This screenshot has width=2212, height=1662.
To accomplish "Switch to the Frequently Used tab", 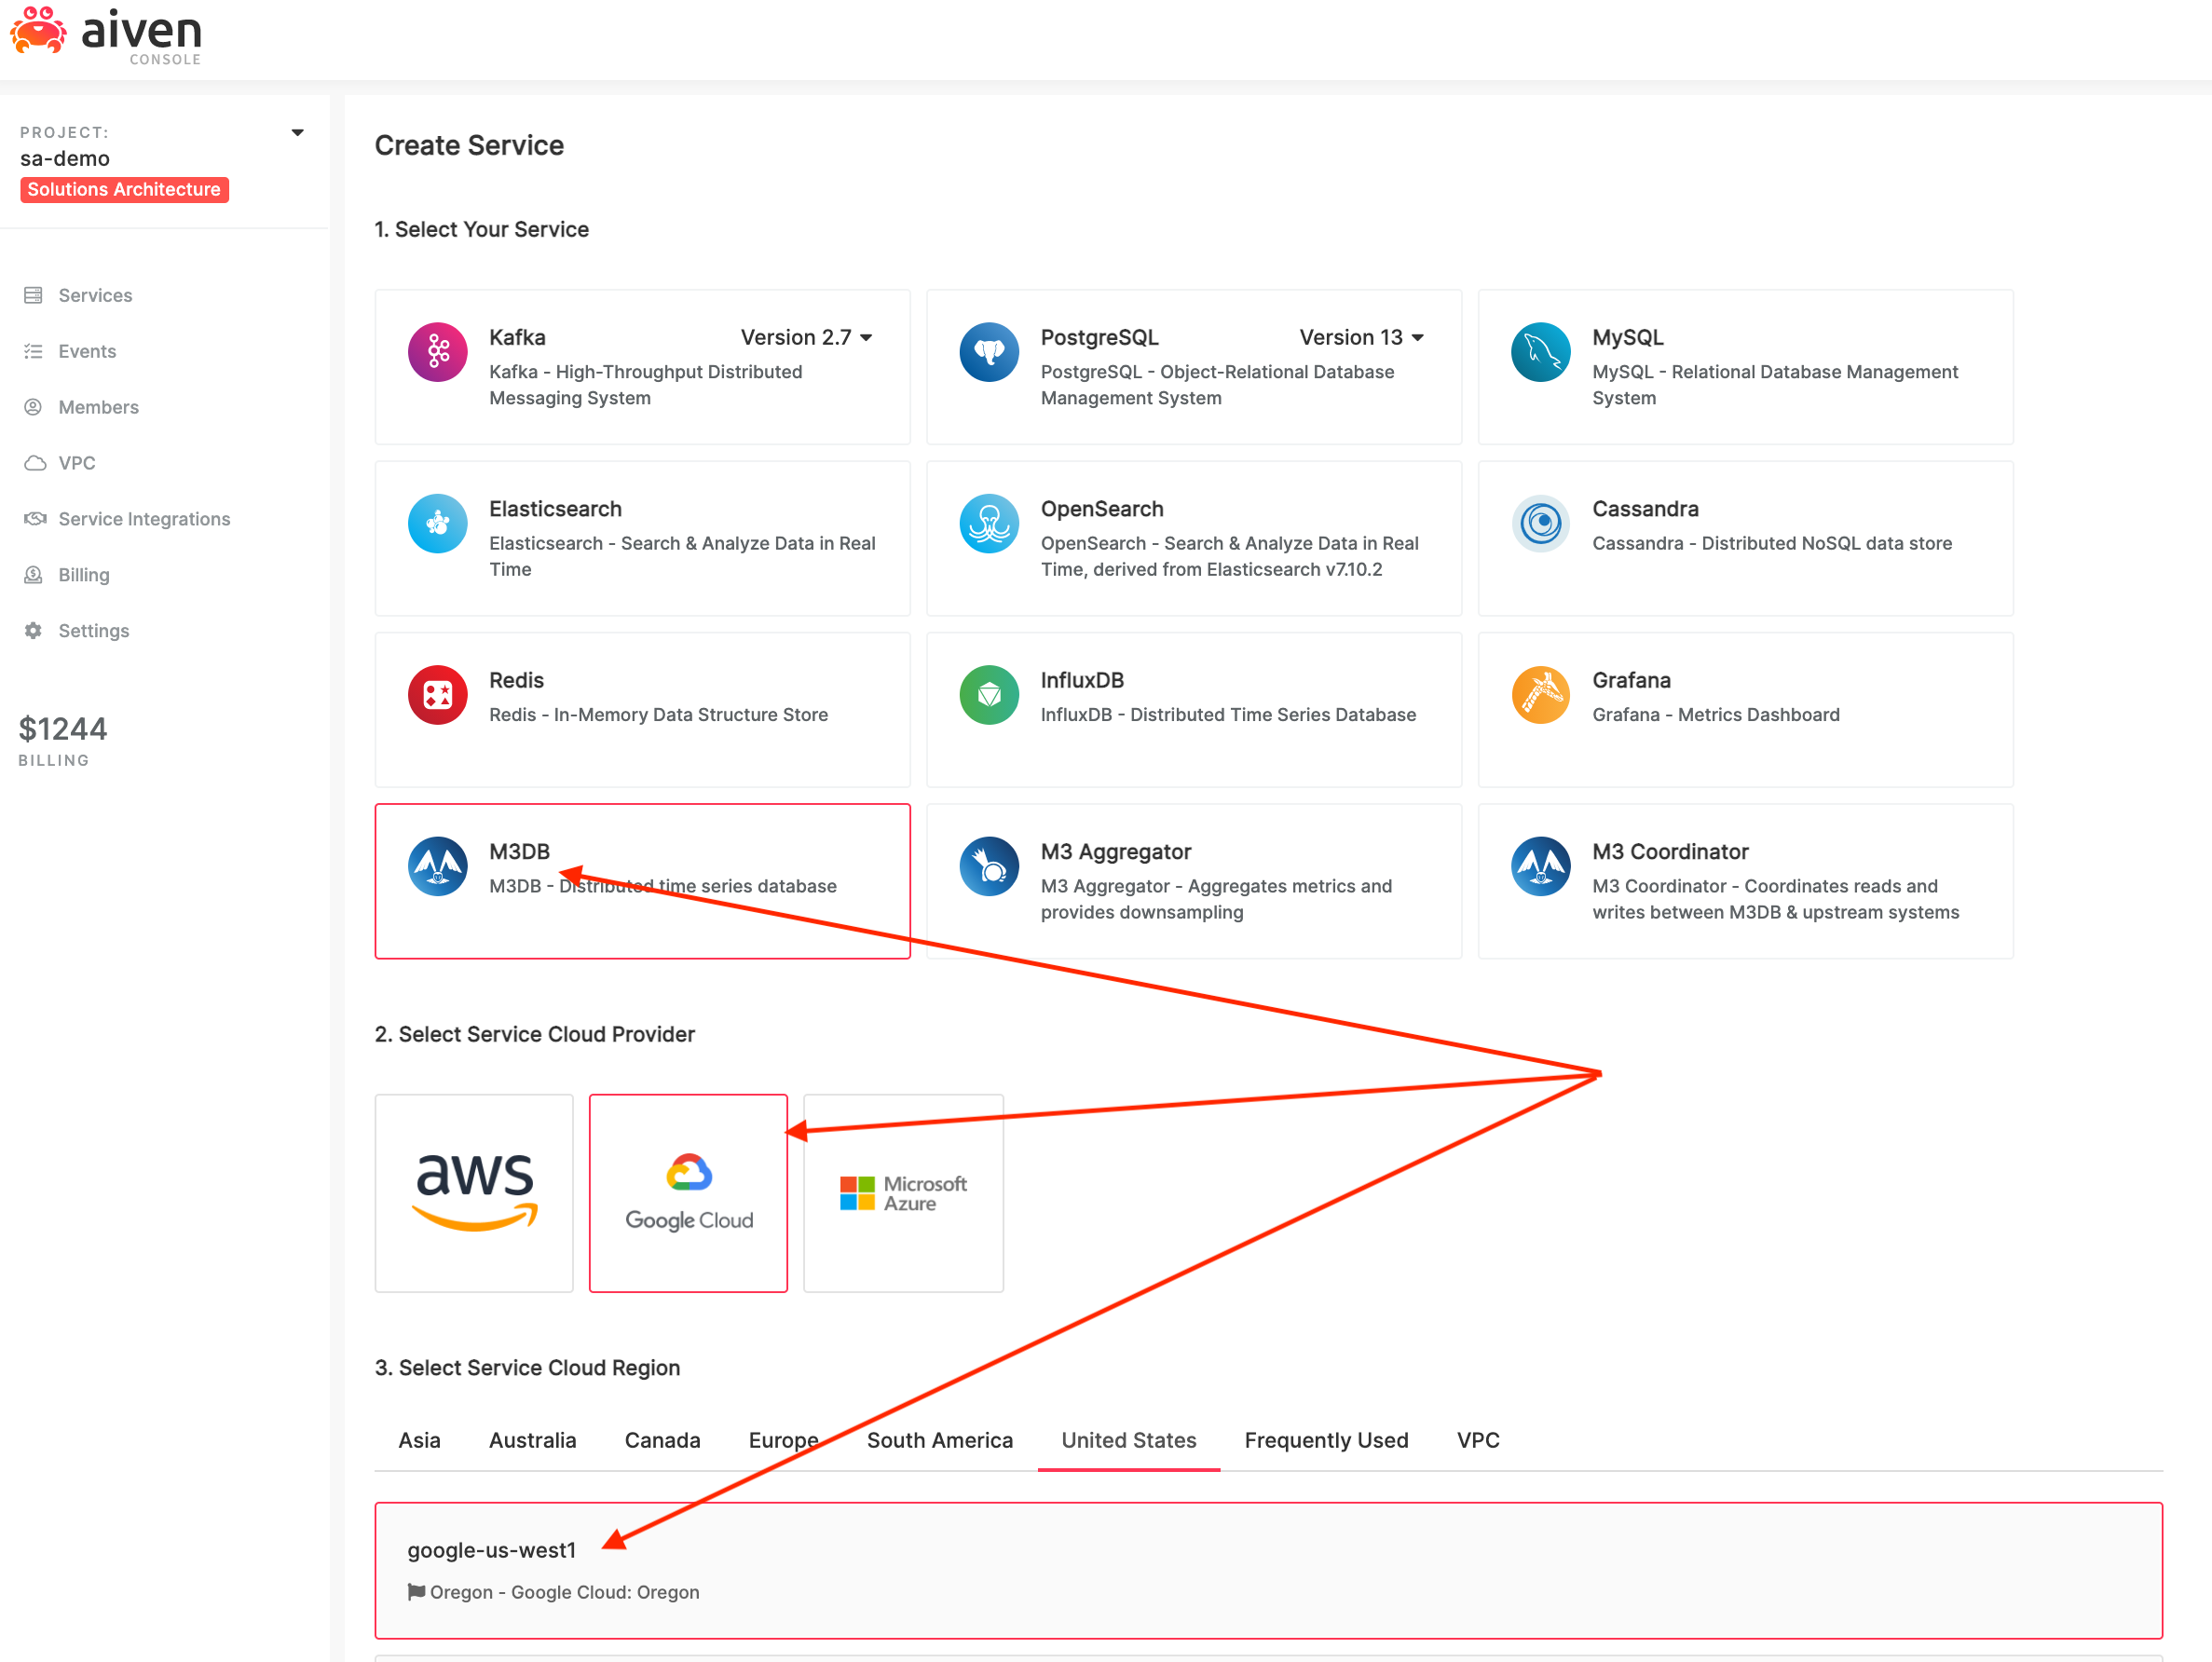I will 1326,1440.
